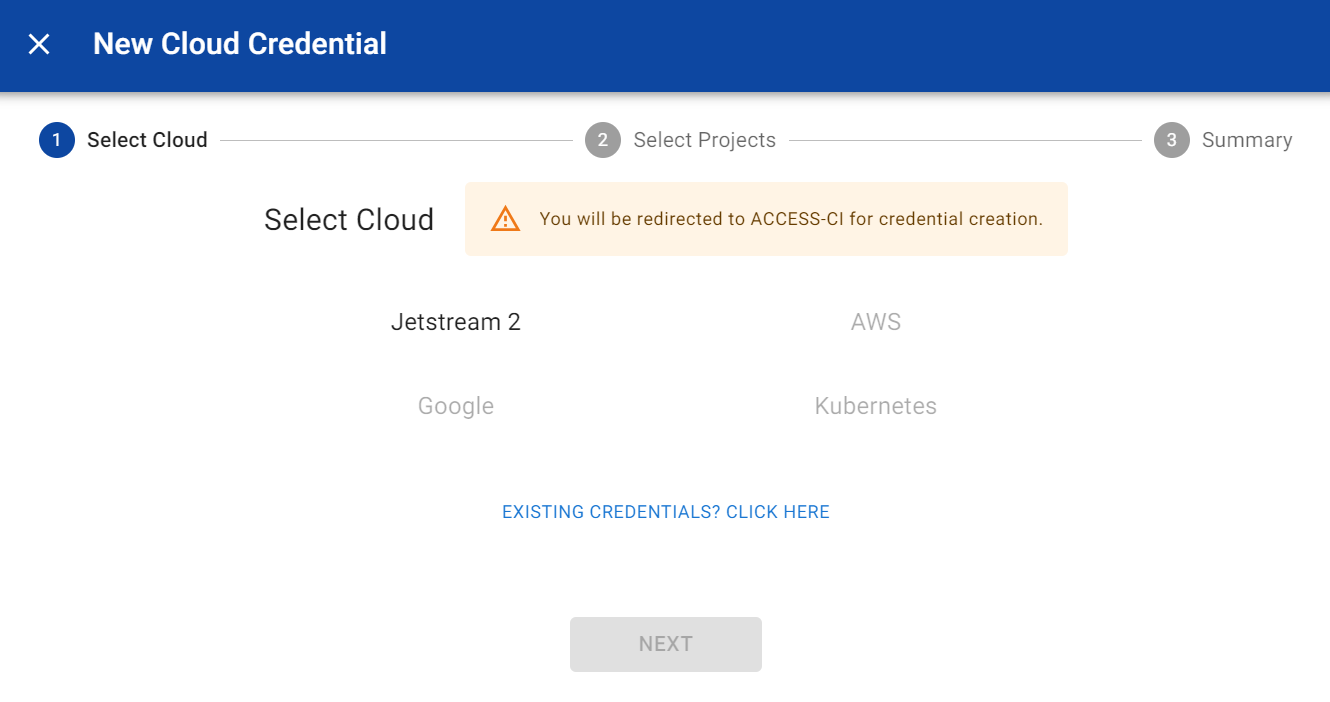Select the Jetstream 2 cloud option

pyautogui.click(x=456, y=322)
